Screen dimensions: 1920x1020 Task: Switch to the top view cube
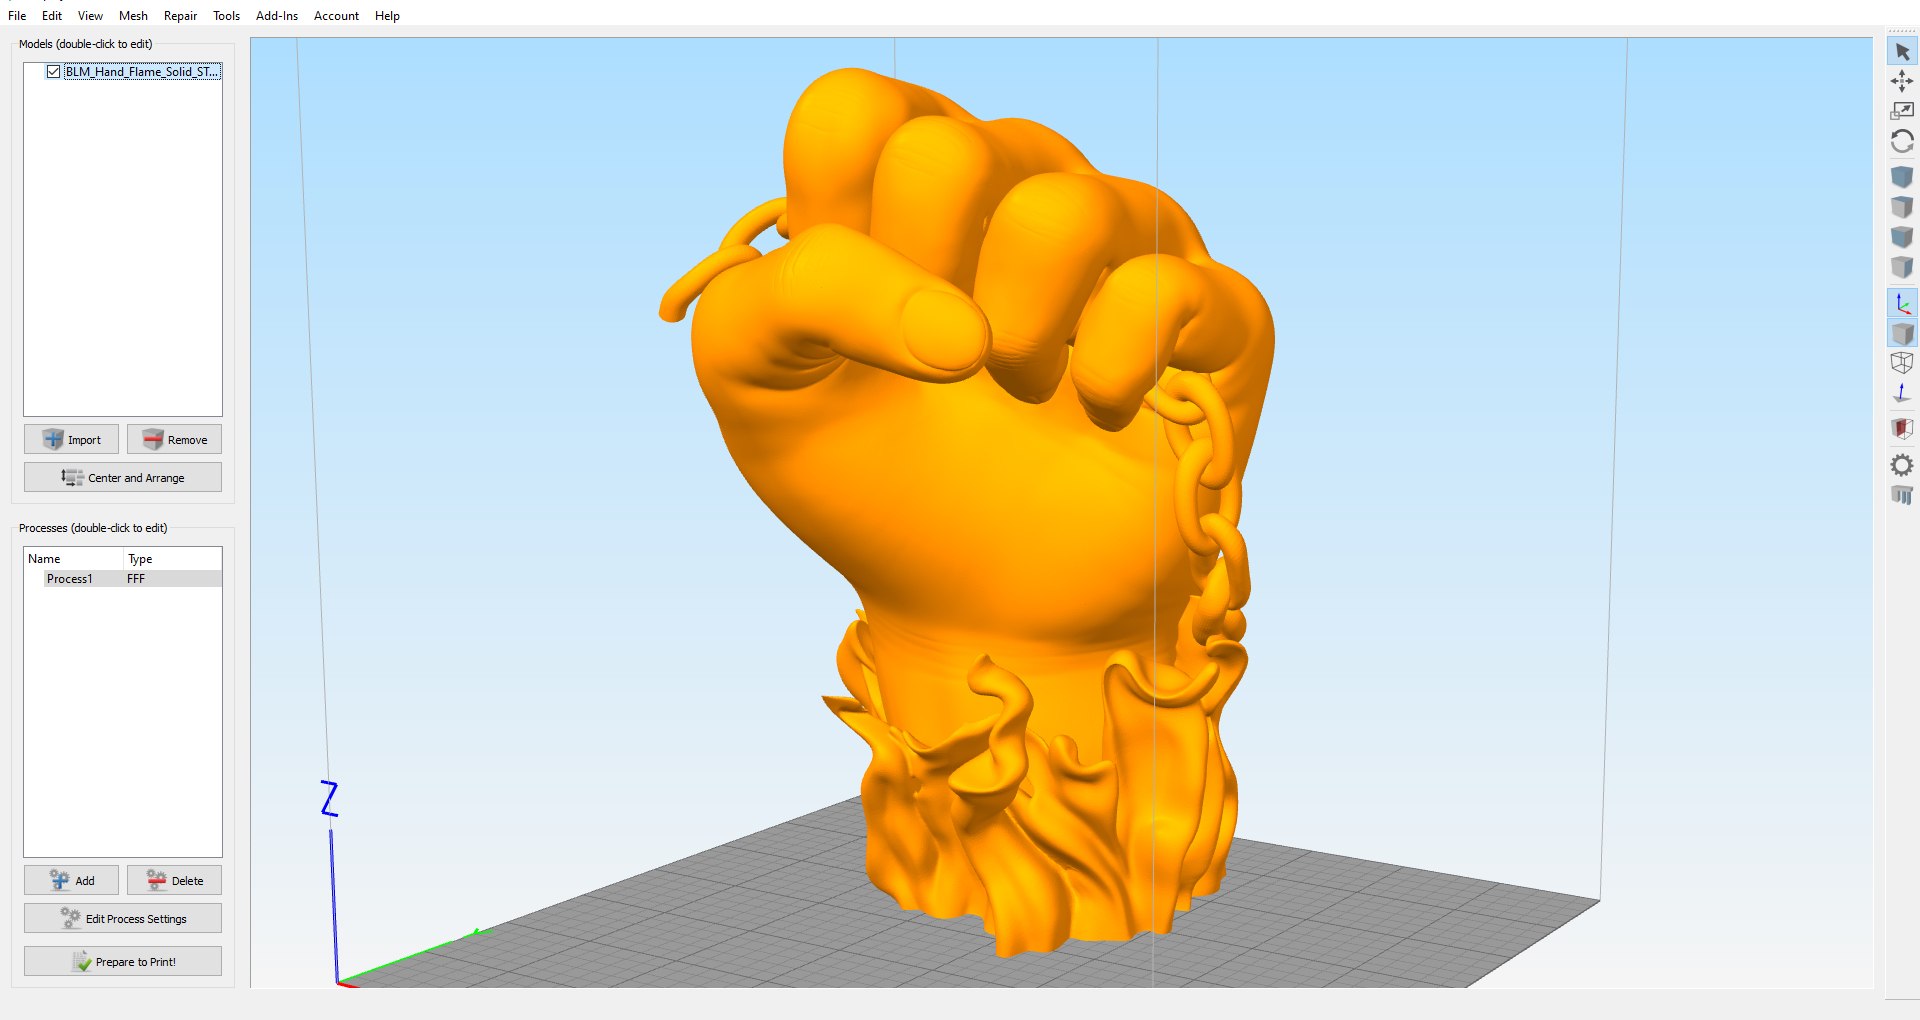(x=1902, y=207)
